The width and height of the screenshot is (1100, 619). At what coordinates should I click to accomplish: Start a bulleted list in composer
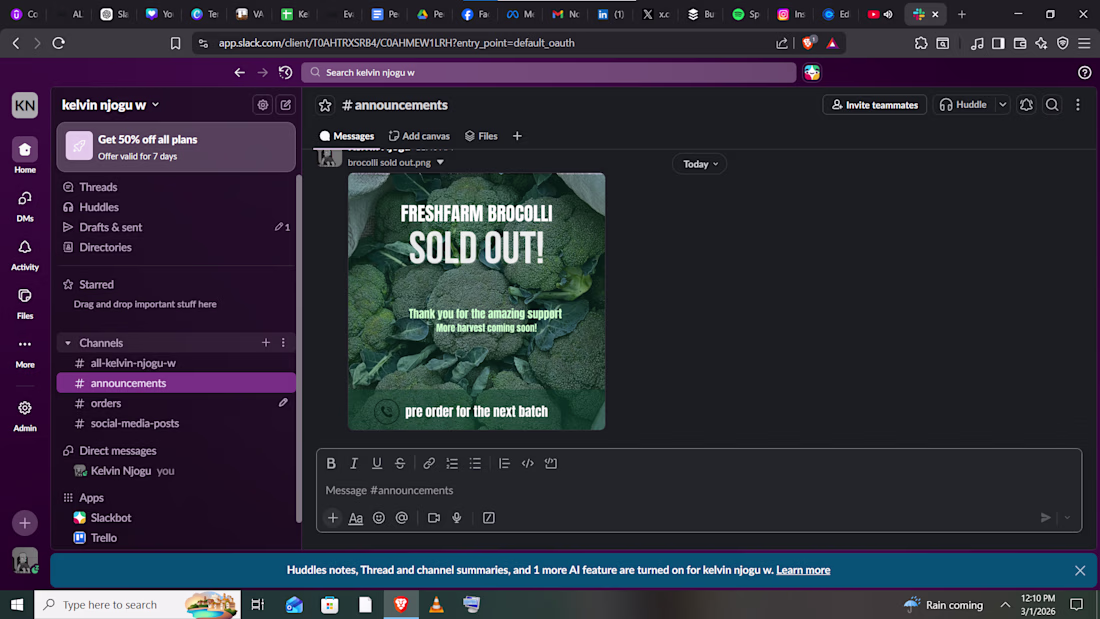[x=475, y=463]
